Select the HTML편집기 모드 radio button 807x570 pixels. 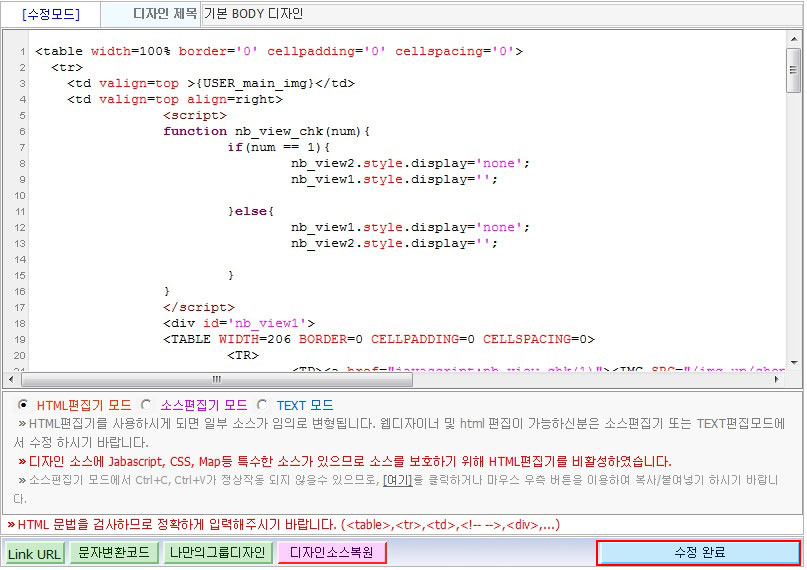23,404
